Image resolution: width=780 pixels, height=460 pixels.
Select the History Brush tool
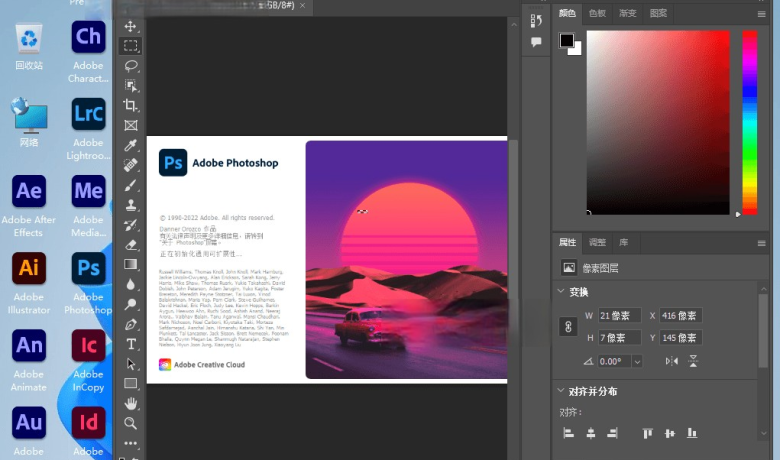[131, 225]
